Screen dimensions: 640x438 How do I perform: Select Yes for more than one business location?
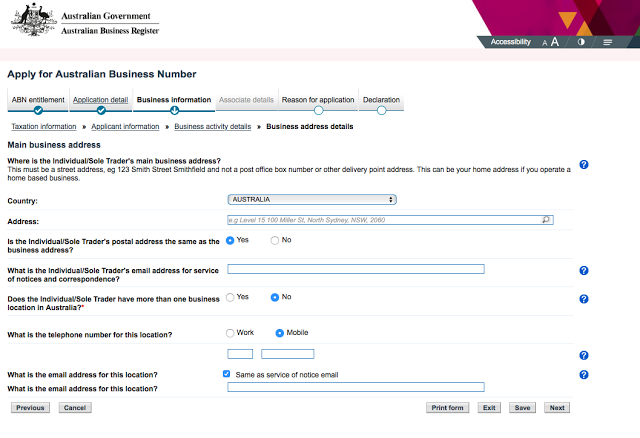pos(230,298)
